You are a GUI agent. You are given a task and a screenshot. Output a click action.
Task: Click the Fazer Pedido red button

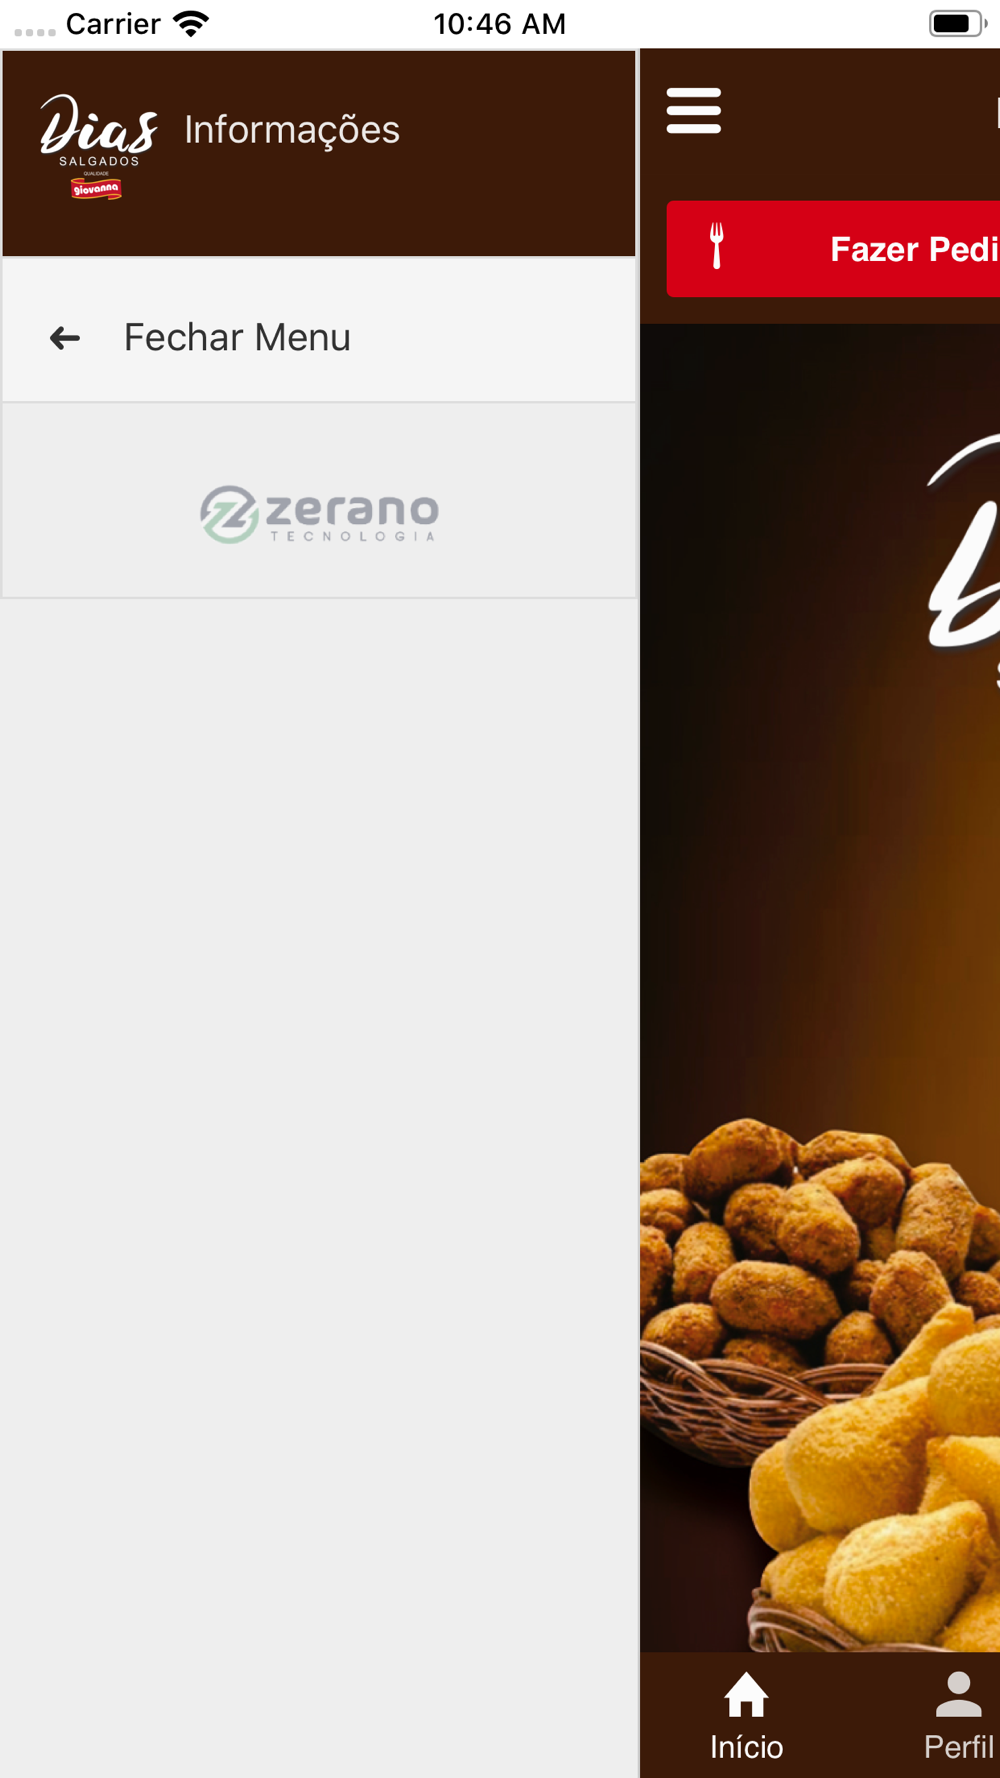tap(833, 249)
